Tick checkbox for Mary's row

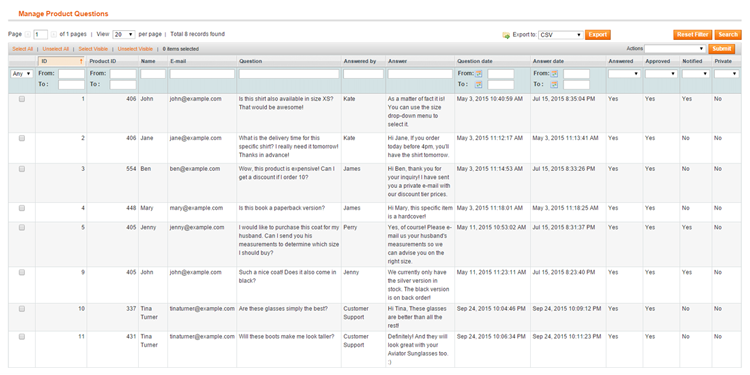tap(22, 208)
